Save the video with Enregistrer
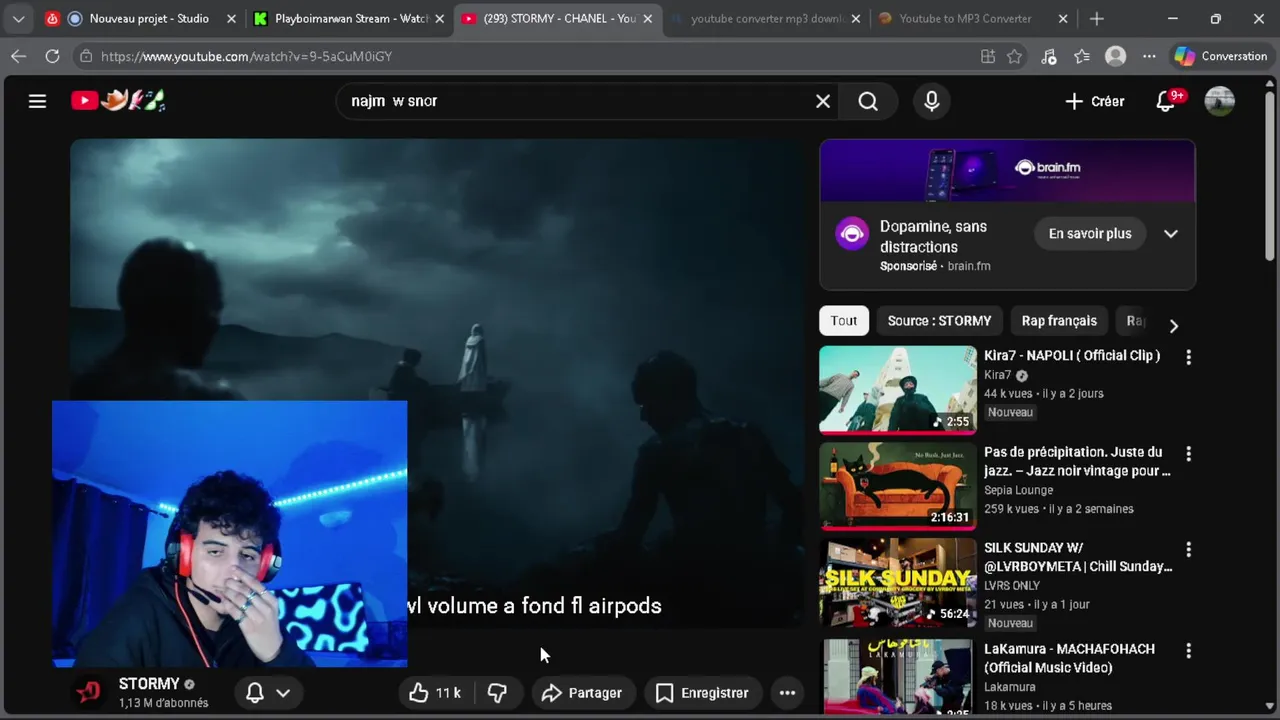 (x=702, y=693)
